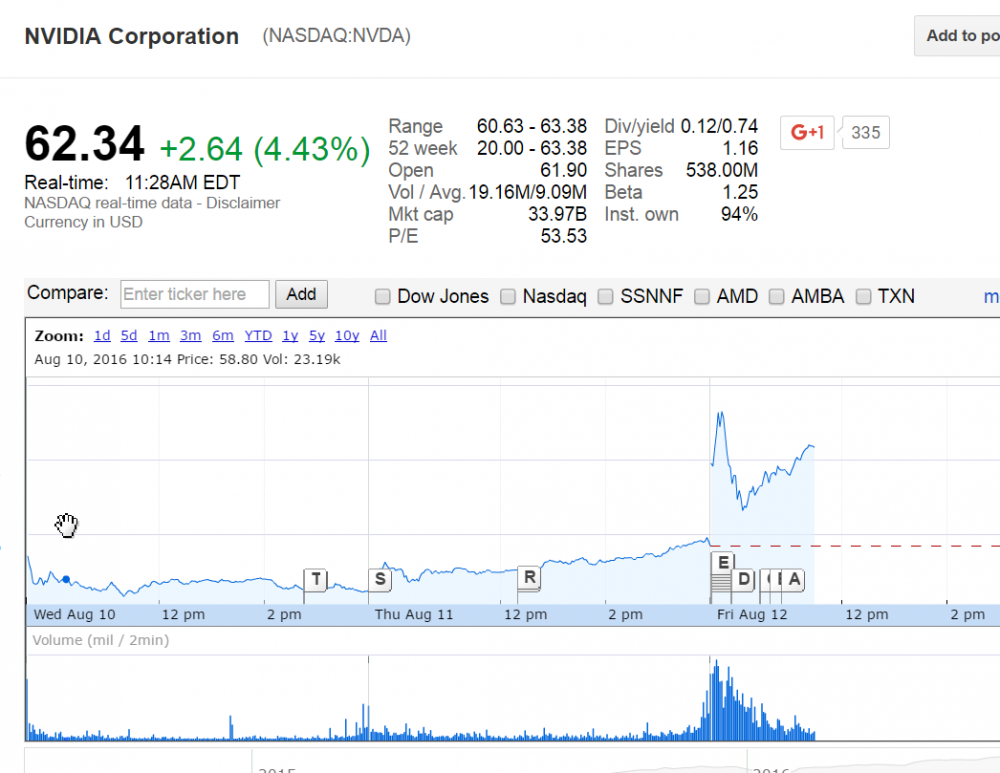Click the Inst. own value 94%

click(x=739, y=214)
